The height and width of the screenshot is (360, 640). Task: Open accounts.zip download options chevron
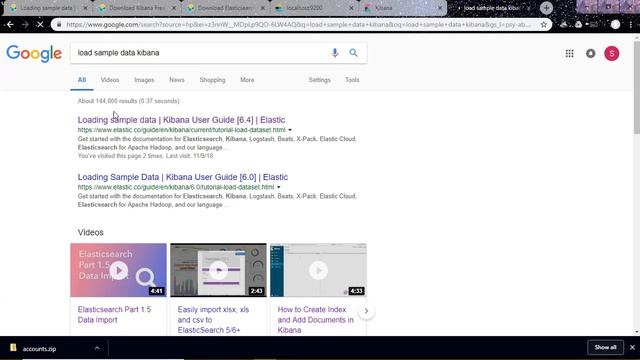coord(97,348)
